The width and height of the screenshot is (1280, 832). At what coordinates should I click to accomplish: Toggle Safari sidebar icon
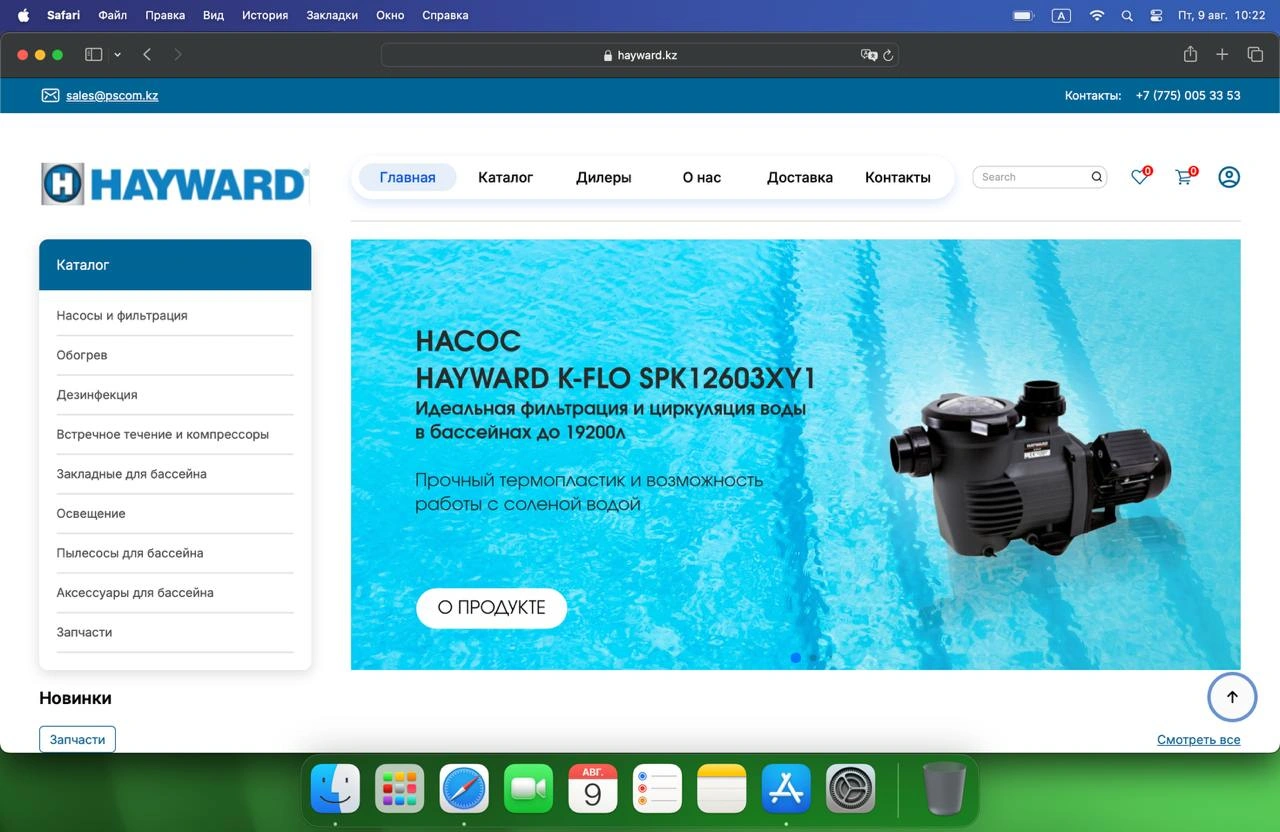tap(94, 55)
